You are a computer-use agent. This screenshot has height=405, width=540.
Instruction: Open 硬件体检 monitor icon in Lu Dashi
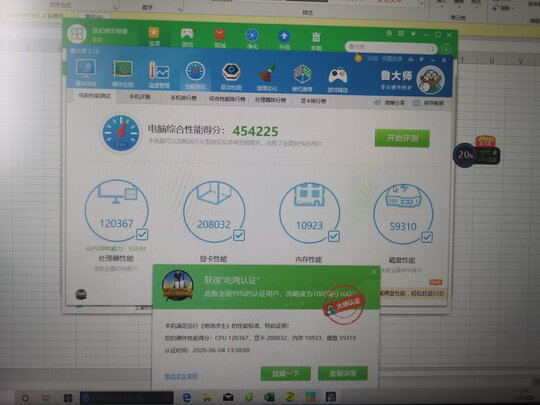(85, 69)
